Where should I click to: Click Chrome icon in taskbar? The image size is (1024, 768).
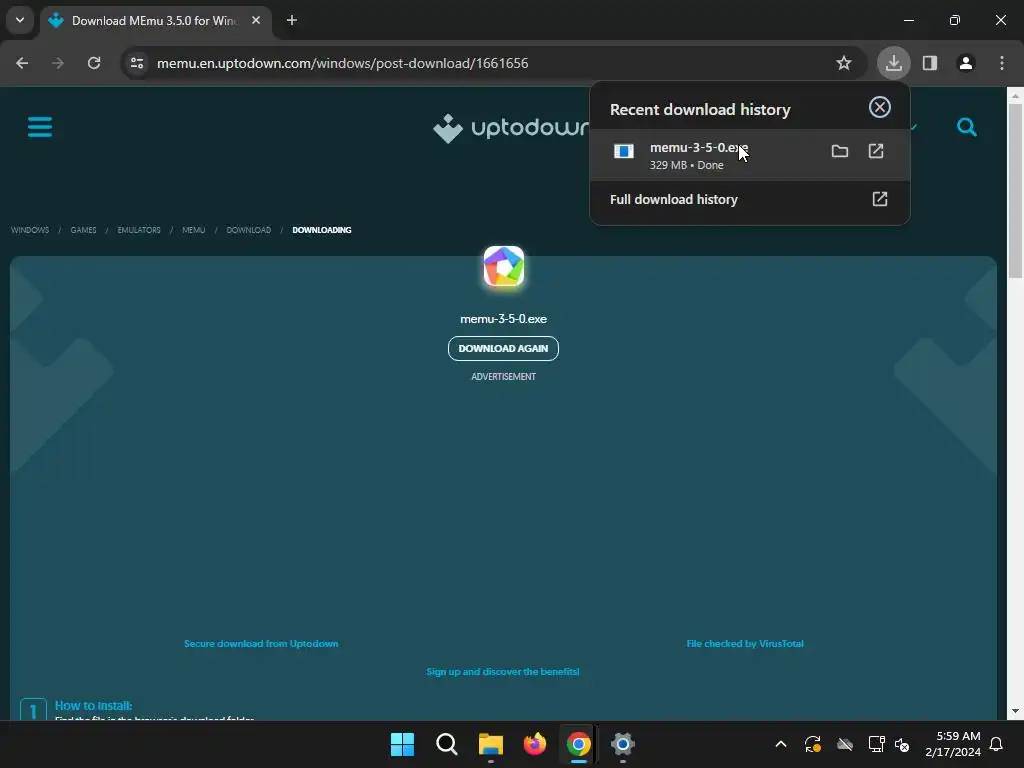pyautogui.click(x=579, y=744)
